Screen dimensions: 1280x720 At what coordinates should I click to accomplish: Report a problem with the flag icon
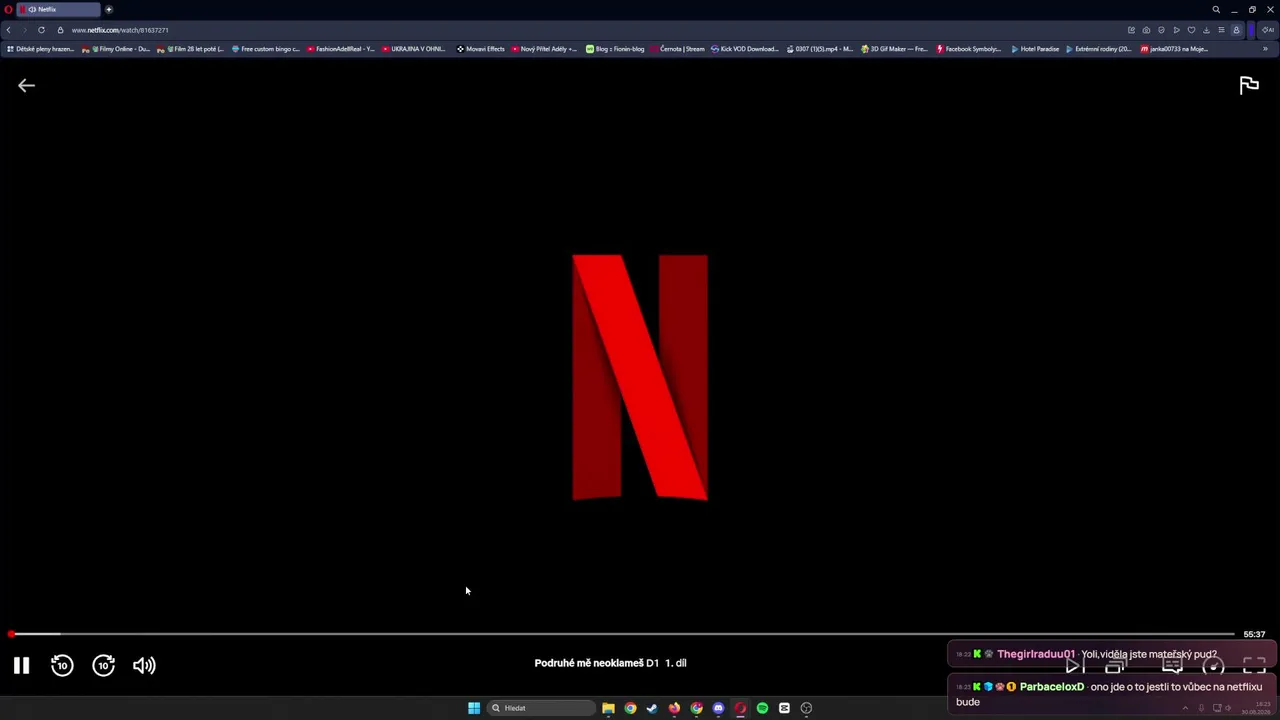click(x=1249, y=86)
